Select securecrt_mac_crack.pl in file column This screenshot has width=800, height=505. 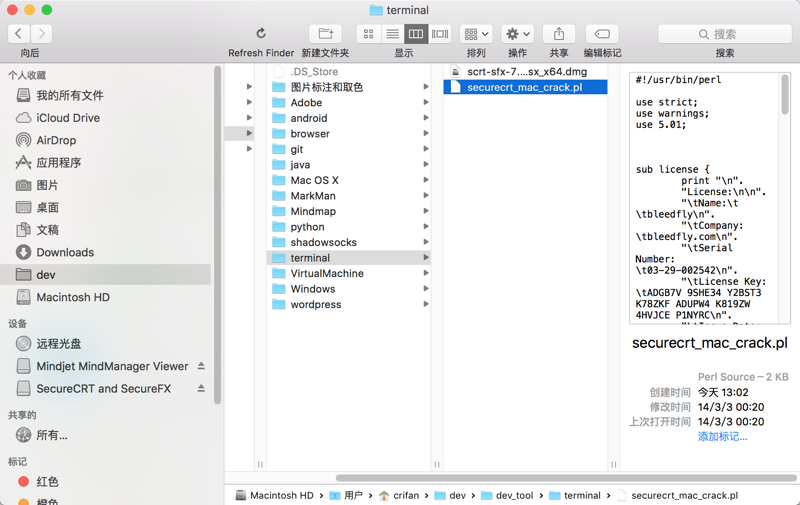(x=525, y=87)
